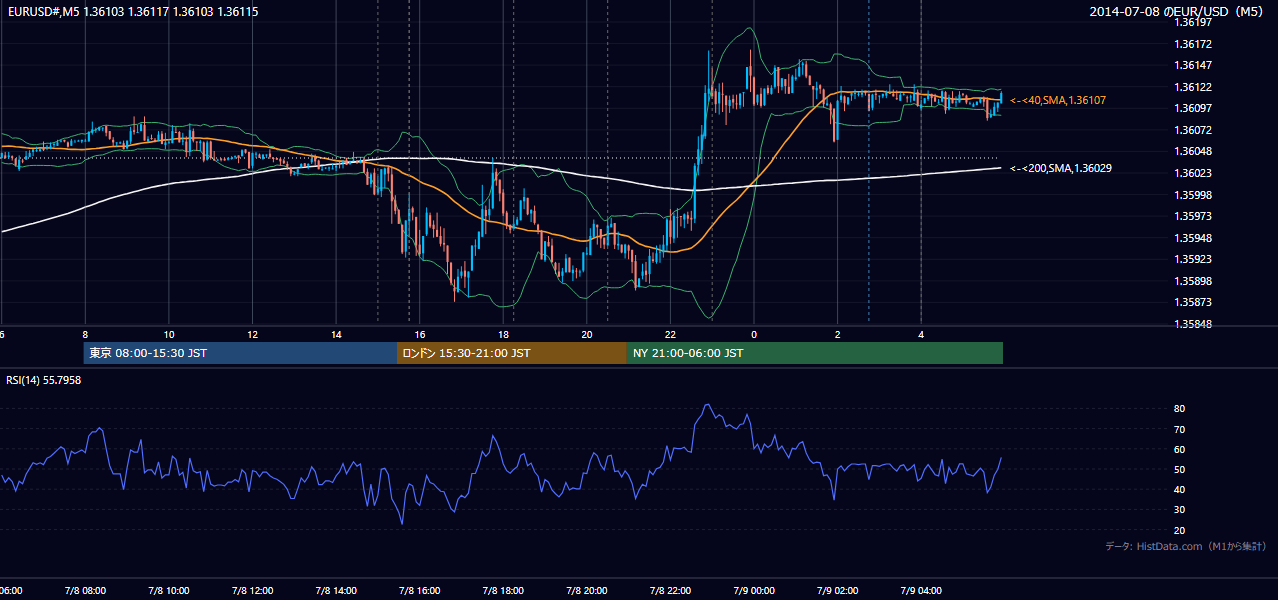Click the 7/8 08:00 date label

[85, 591]
